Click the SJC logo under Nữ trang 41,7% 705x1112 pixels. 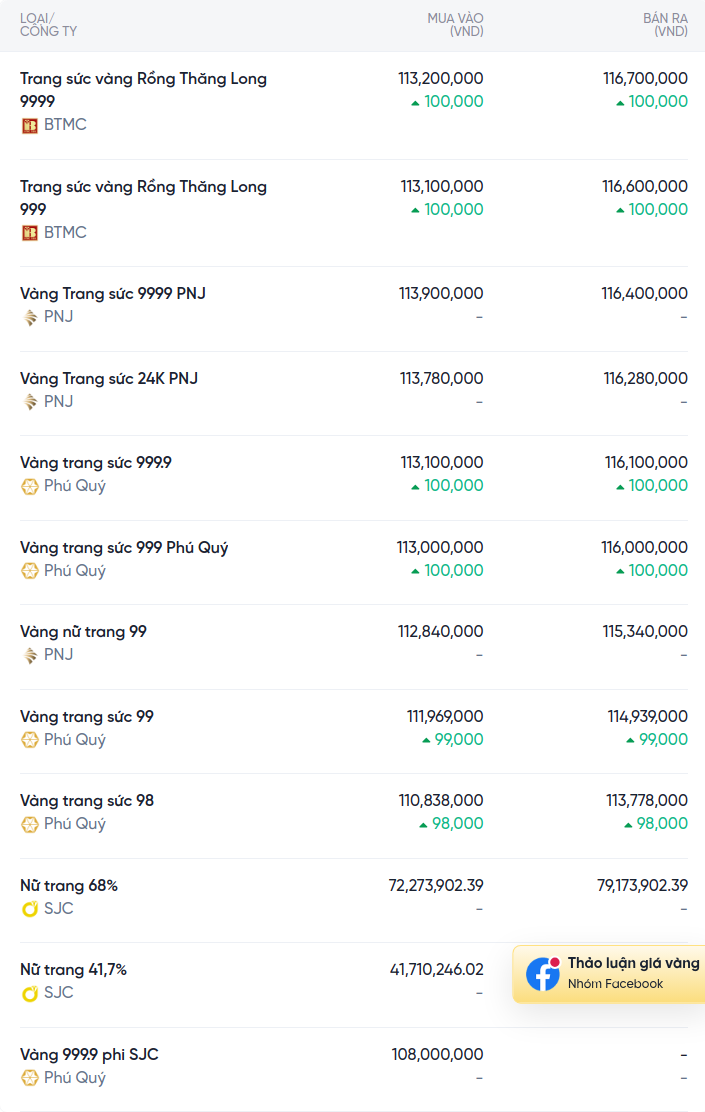click(30, 993)
